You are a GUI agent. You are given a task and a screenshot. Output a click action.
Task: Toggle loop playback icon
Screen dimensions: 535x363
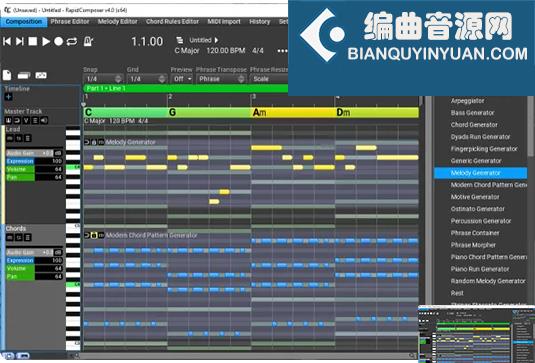click(72, 41)
